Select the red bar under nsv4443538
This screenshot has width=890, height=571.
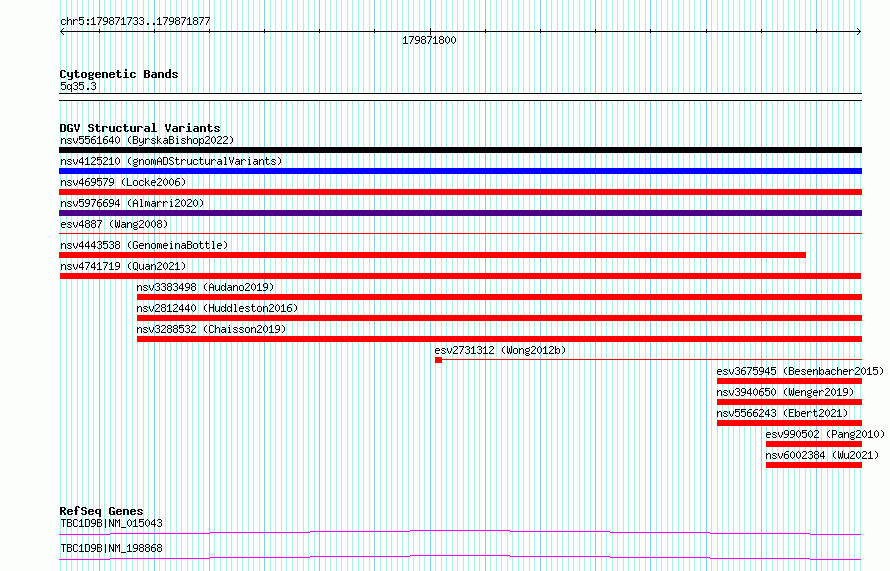tap(433, 255)
